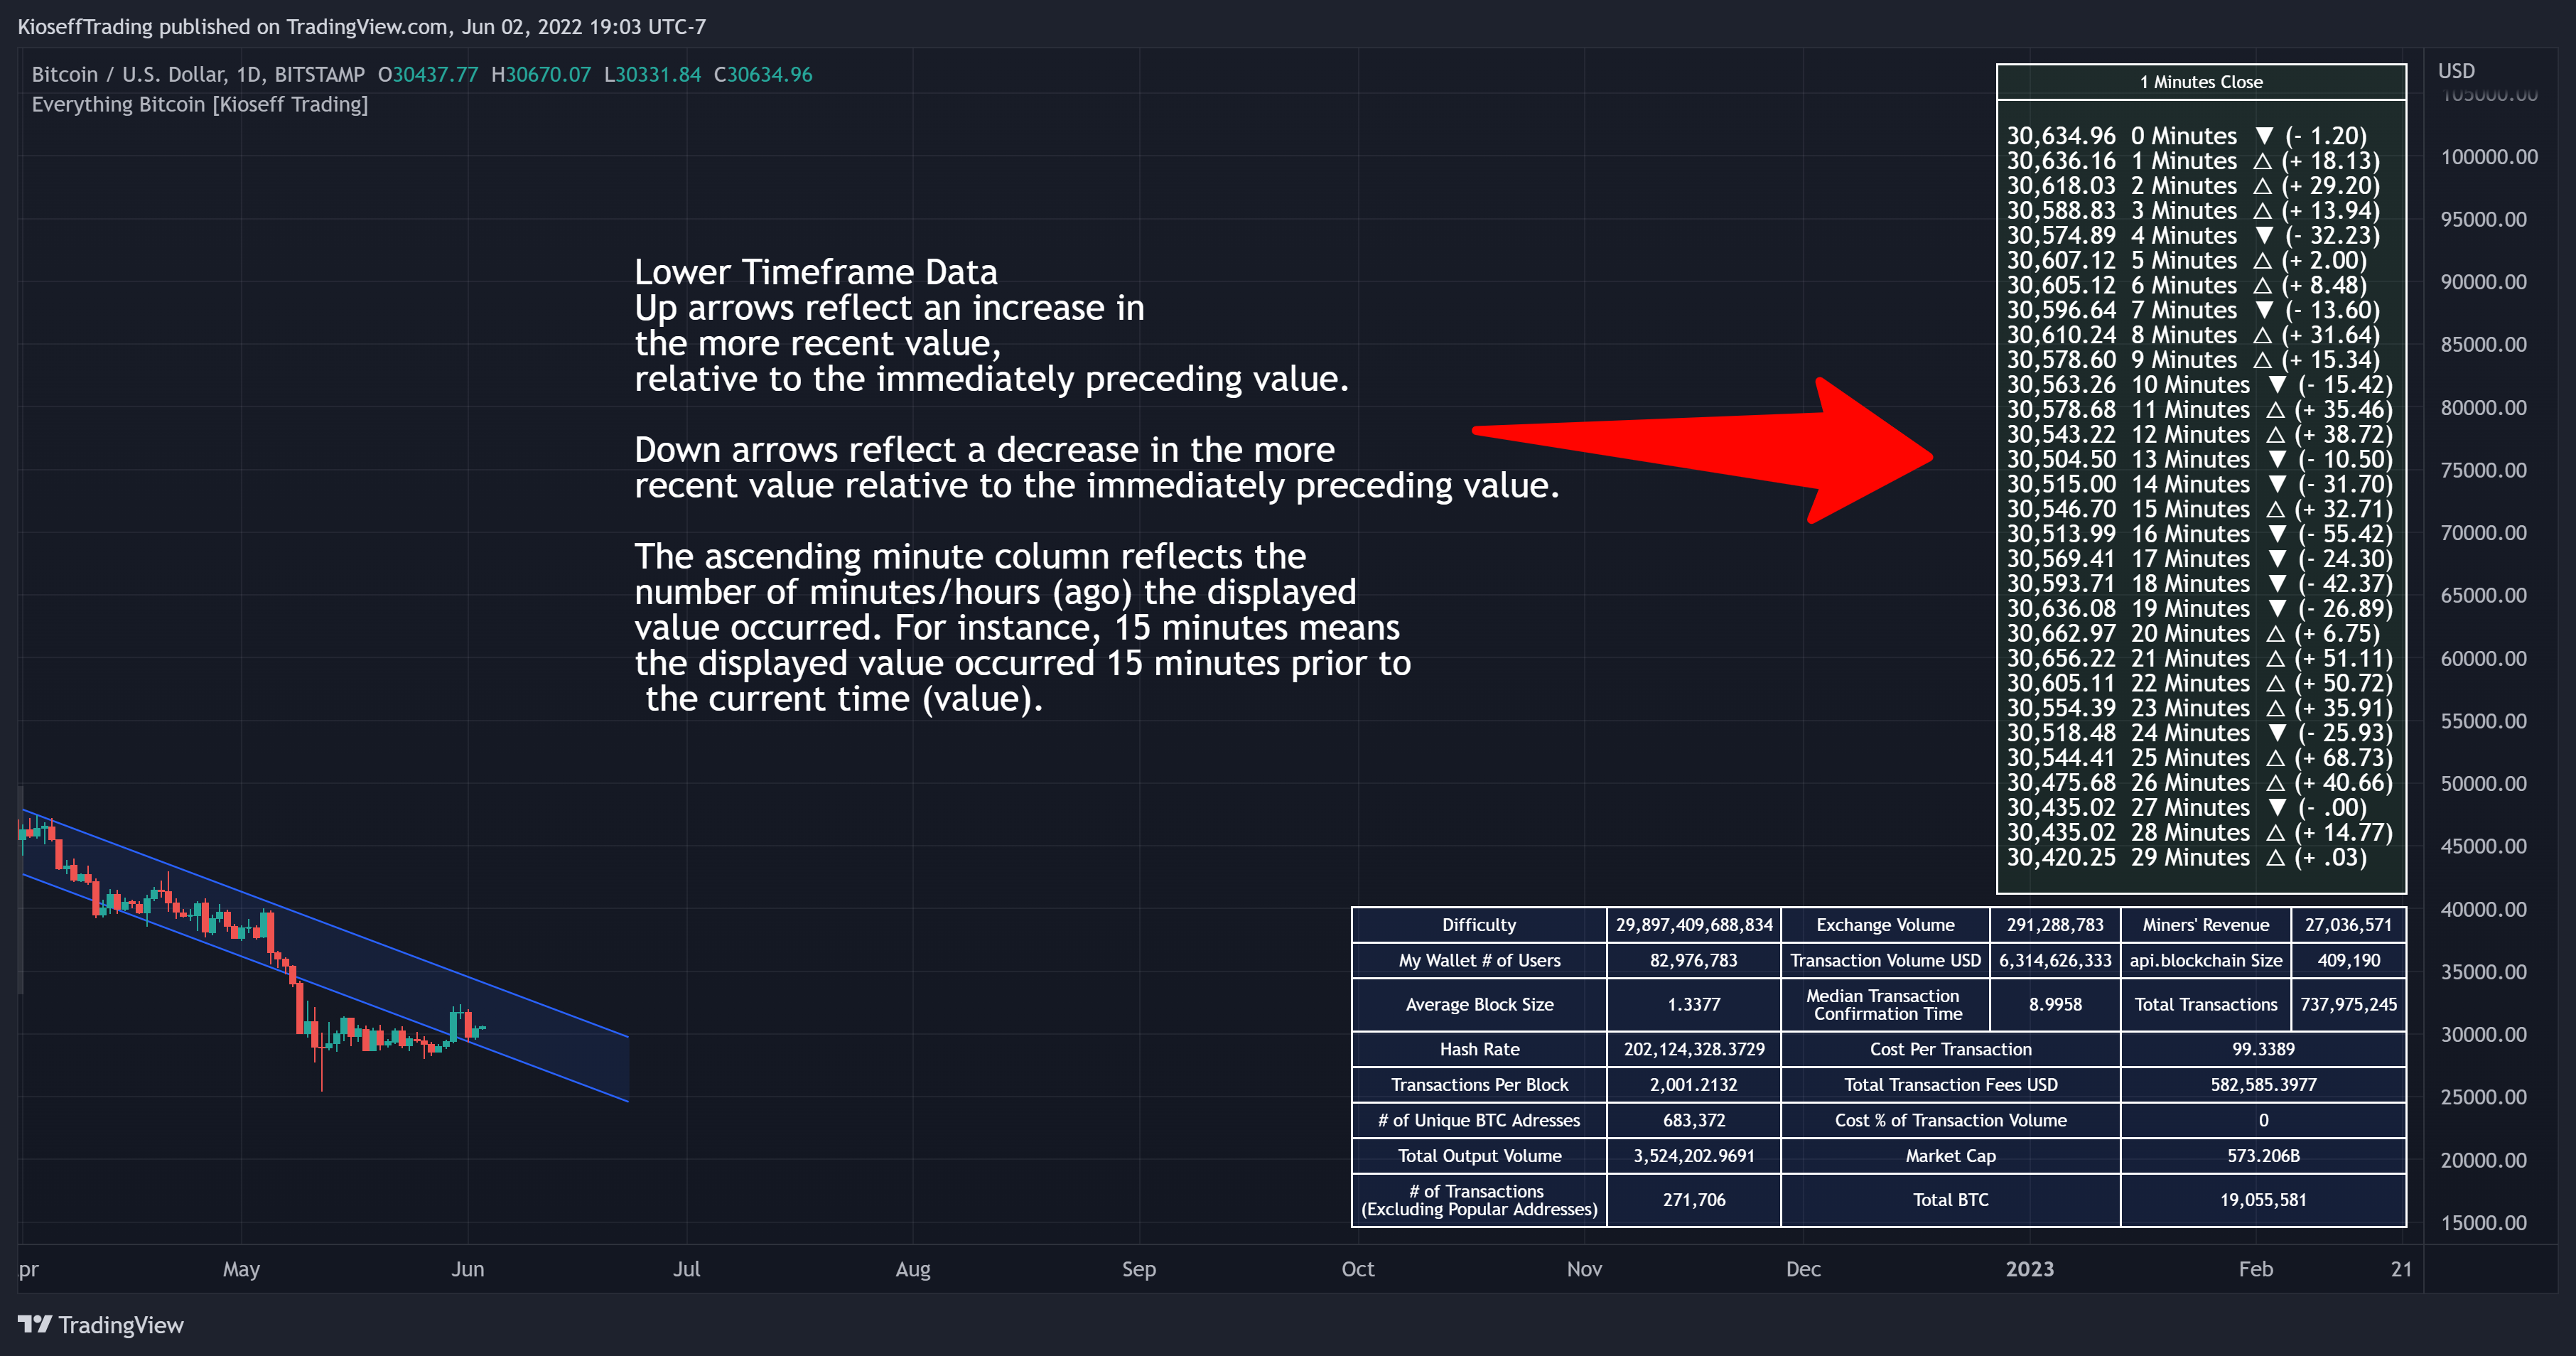Click 'Median Transaction Confirmation Time' cell
Image resolution: width=2576 pixels, height=1356 pixels.
tap(1885, 1004)
